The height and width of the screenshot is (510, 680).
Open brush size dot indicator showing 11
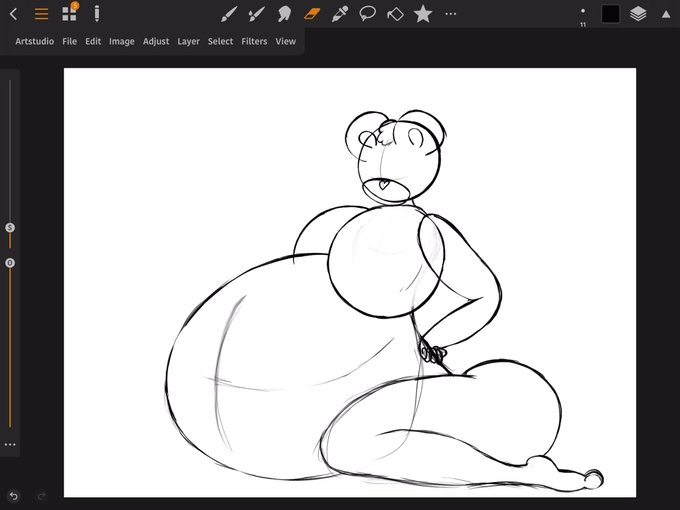click(x=583, y=16)
